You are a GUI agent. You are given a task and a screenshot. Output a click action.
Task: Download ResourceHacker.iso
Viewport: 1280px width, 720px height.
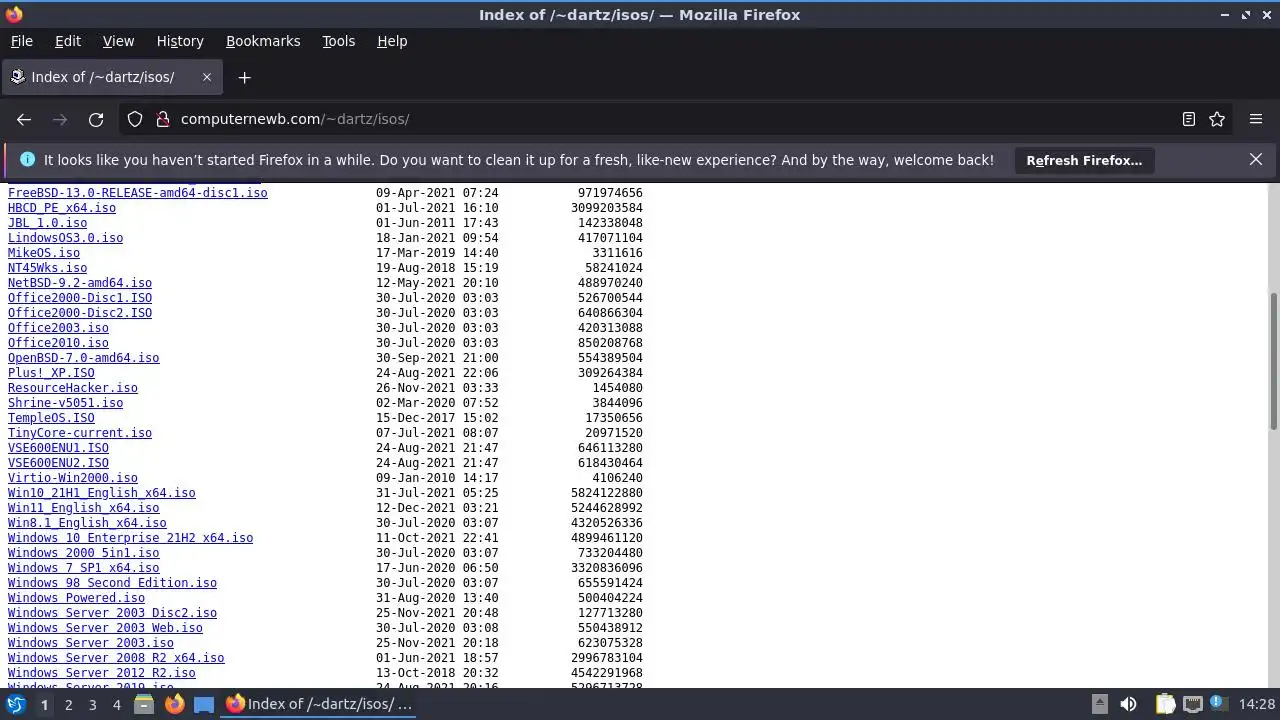coord(73,388)
